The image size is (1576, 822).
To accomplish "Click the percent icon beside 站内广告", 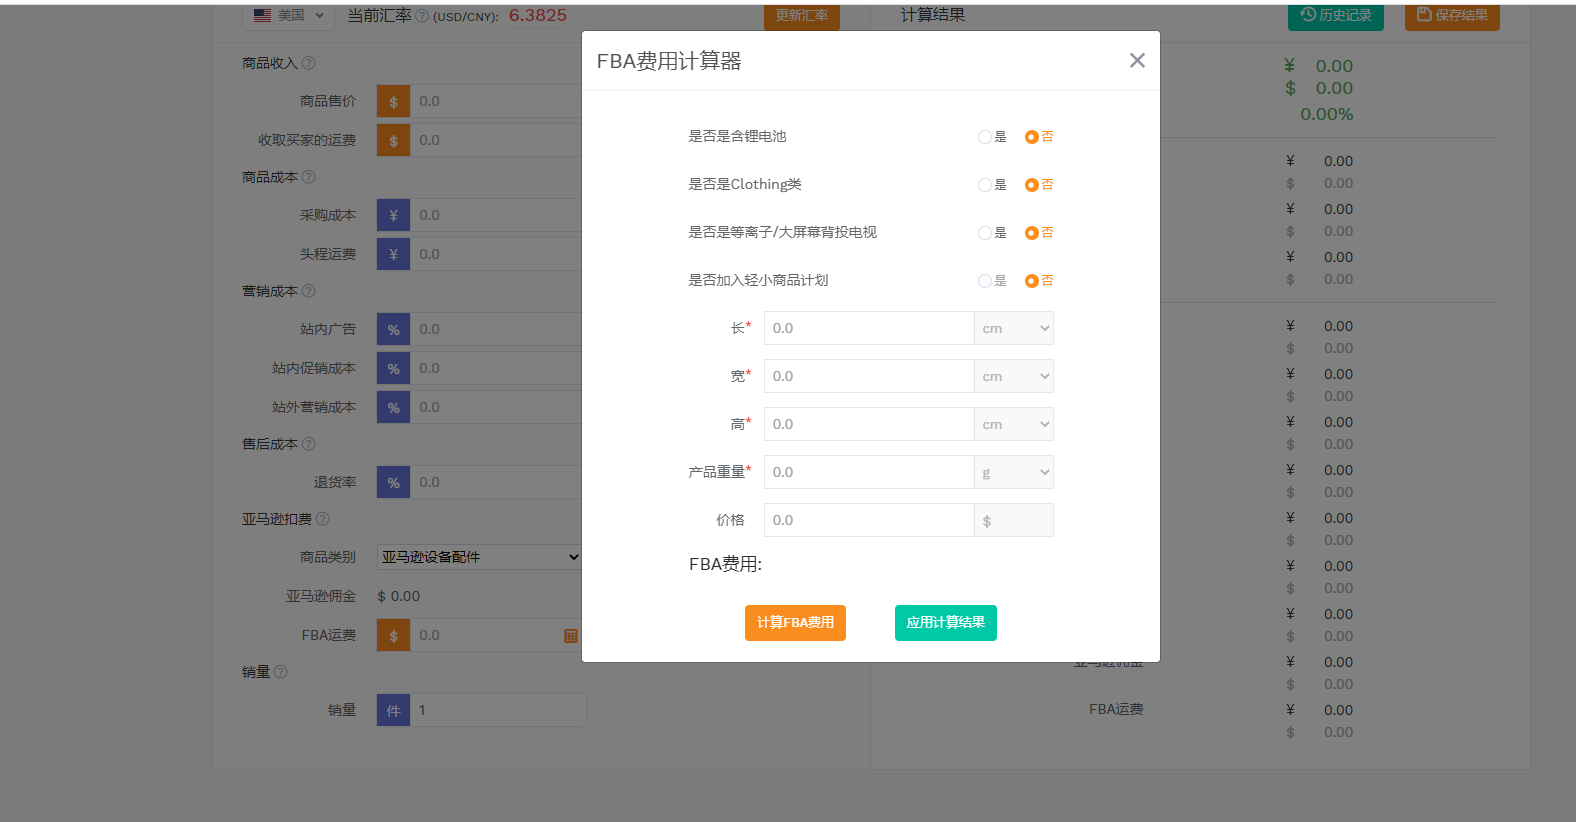I will tap(393, 329).
